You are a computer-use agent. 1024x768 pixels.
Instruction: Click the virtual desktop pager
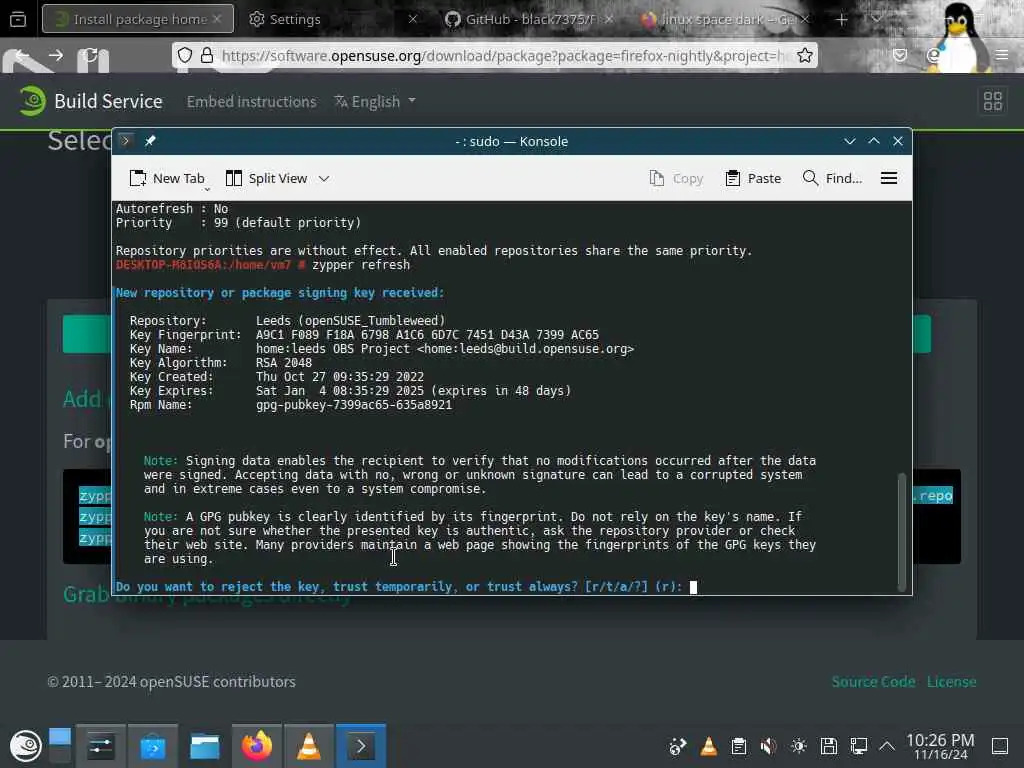[x=59, y=745]
